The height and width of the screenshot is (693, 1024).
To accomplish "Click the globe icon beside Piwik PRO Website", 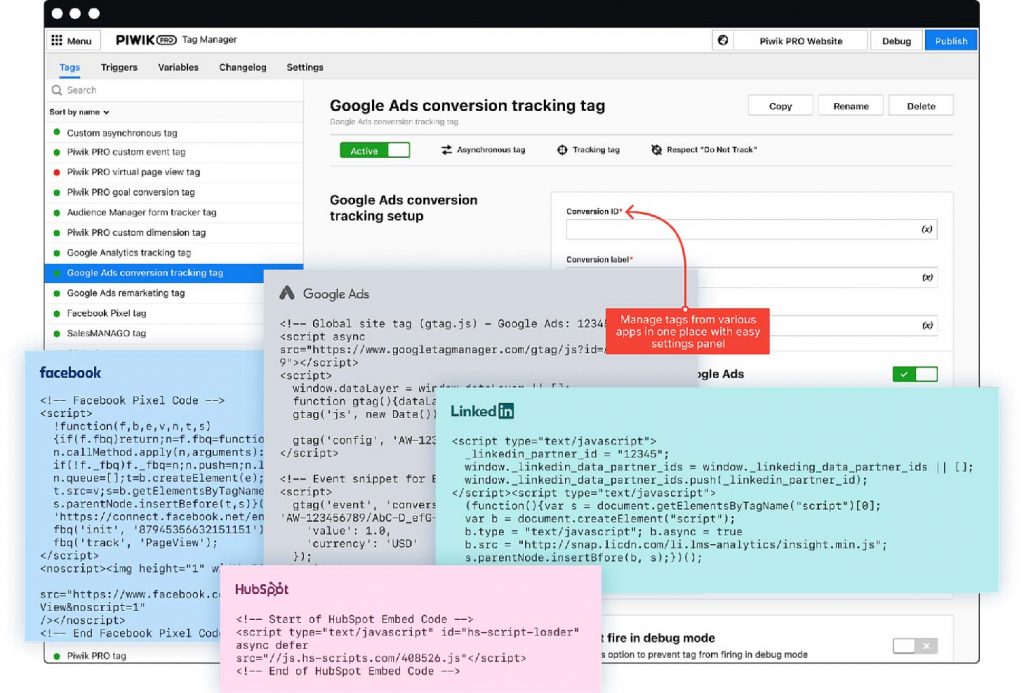I will 724,40.
